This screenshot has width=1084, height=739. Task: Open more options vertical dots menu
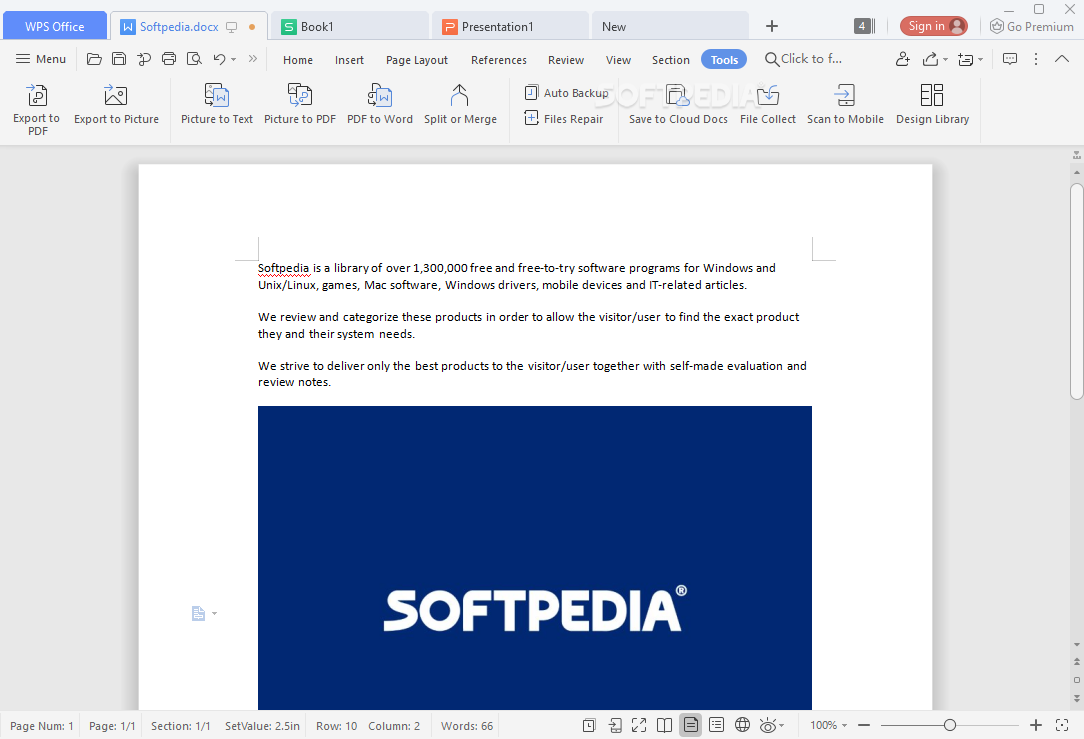(x=1036, y=59)
